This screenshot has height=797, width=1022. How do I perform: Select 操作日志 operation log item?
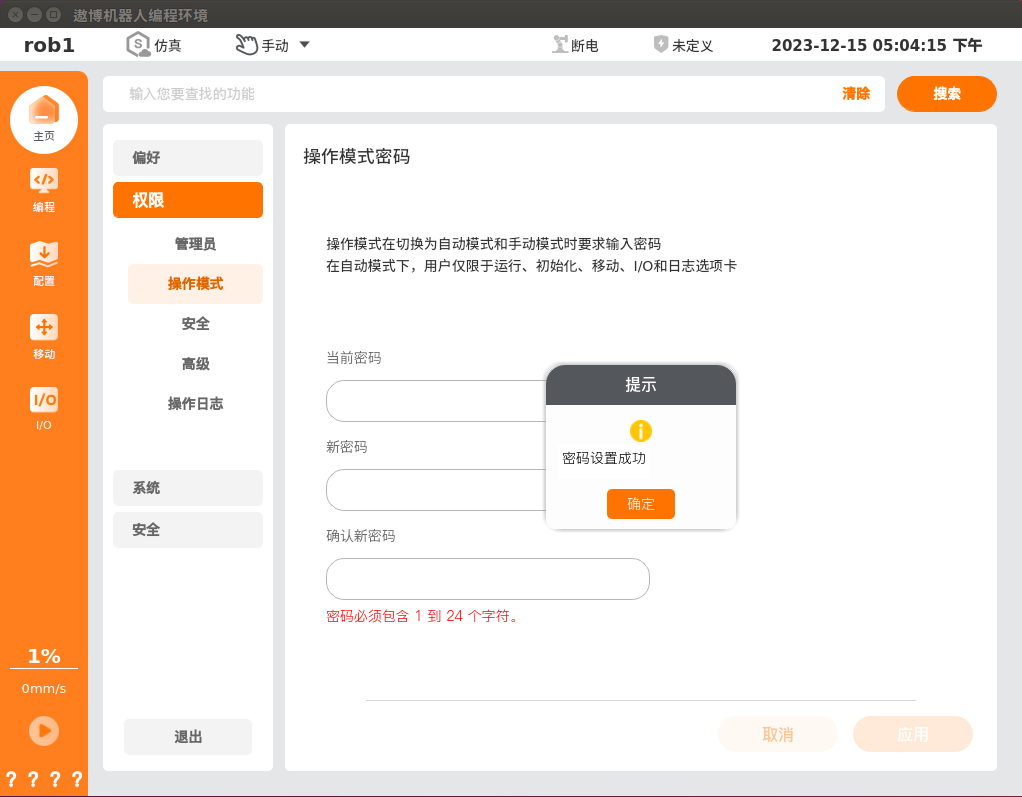195,403
